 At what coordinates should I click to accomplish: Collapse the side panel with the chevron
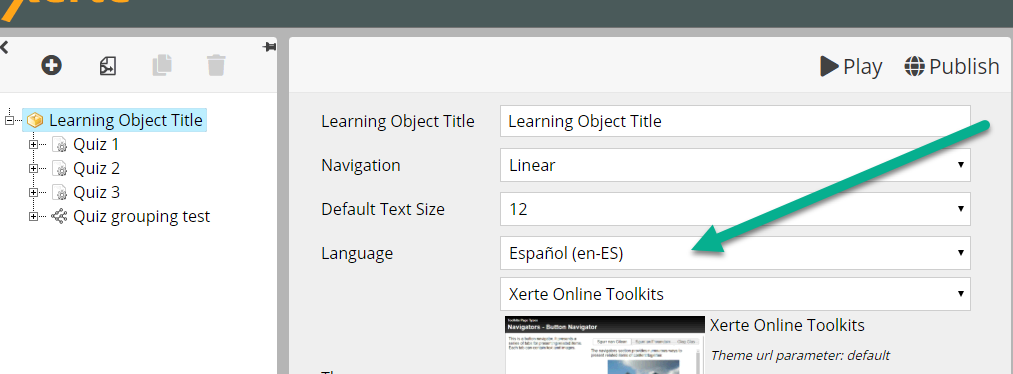click(x=4, y=47)
